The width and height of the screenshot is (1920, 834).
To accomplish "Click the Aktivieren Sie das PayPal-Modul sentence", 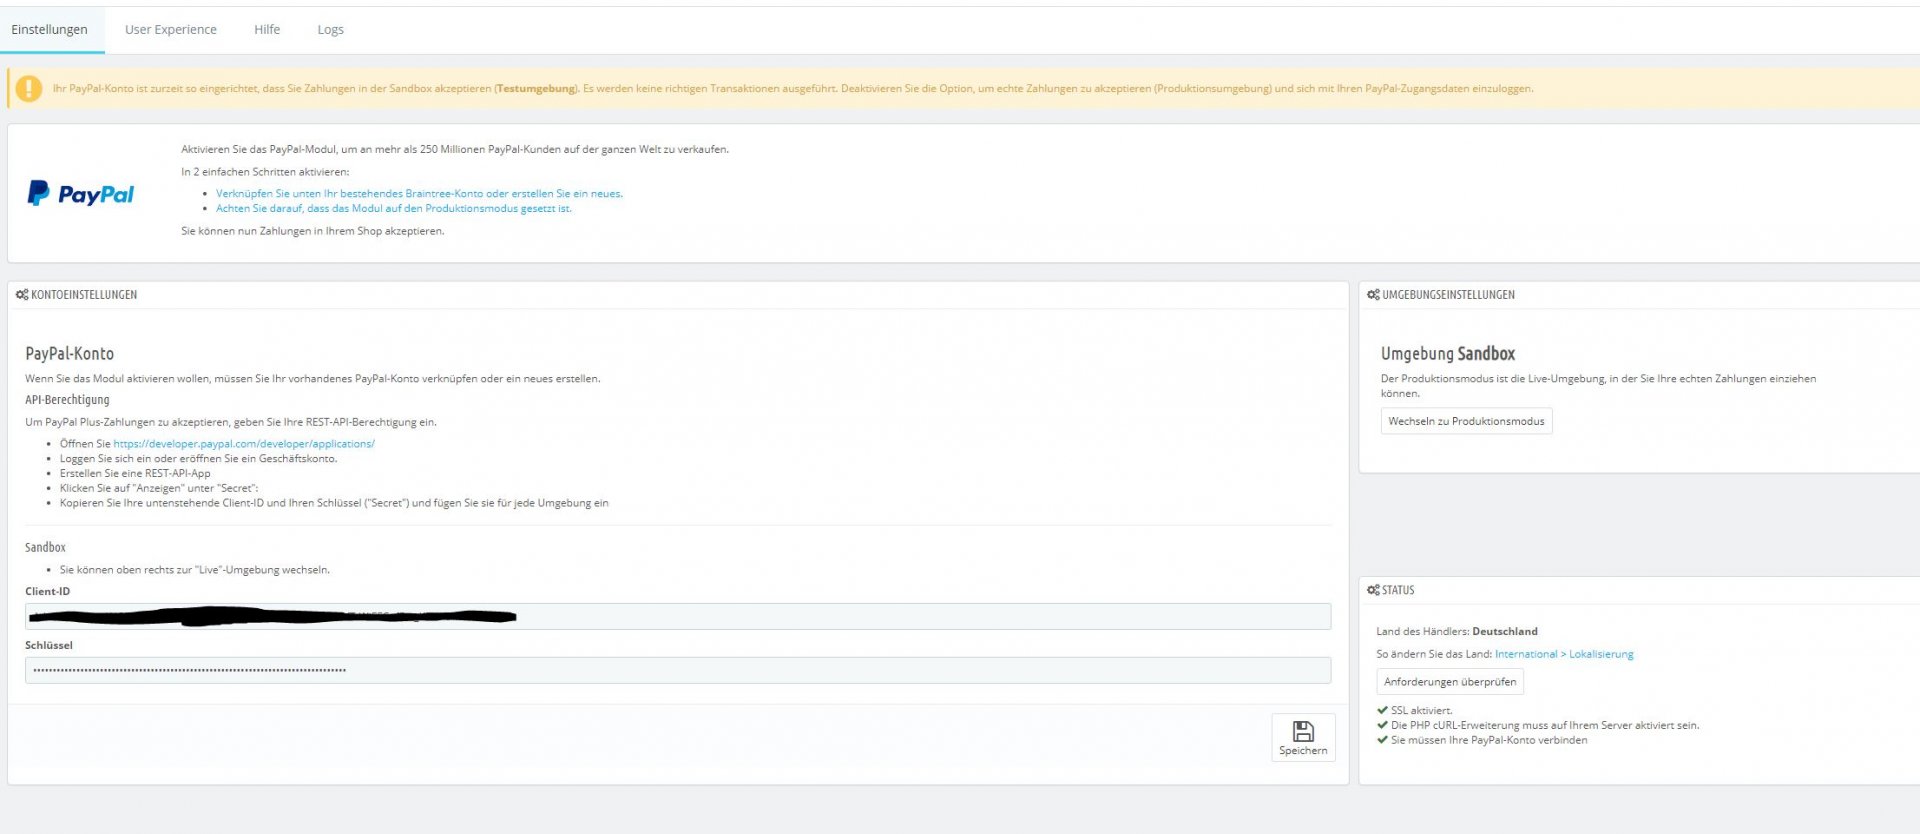I will [x=455, y=150].
